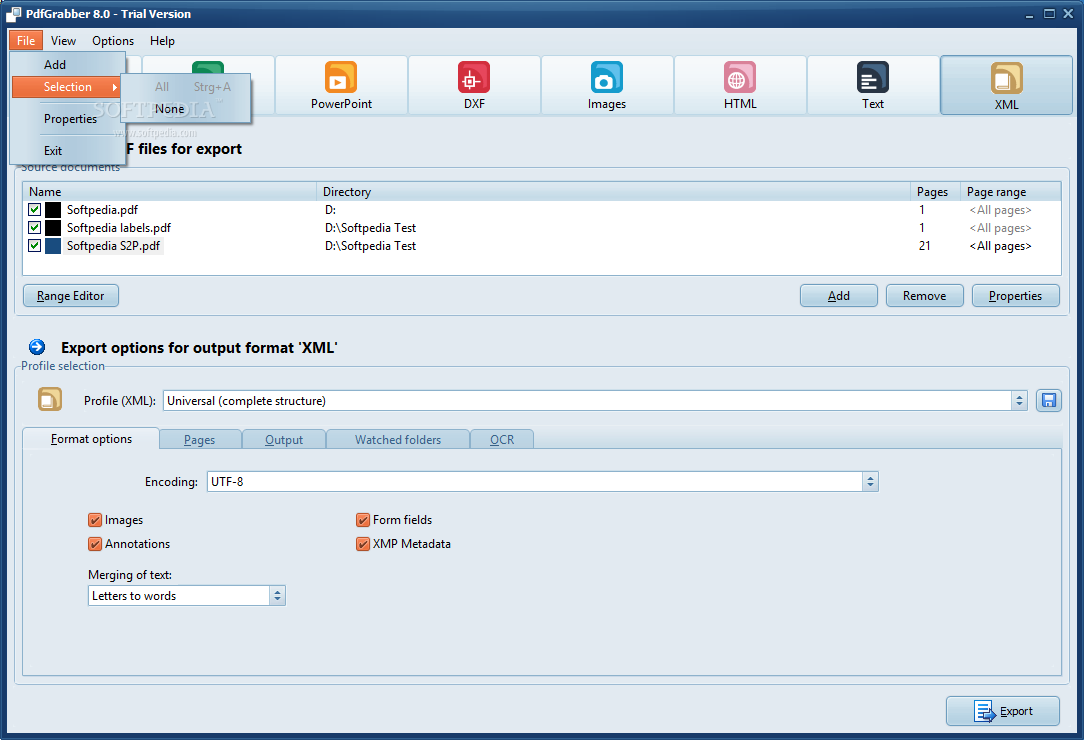The height and width of the screenshot is (740, 1084).
Task: Switch to the Output tab
Action: [x=284, y=439]
